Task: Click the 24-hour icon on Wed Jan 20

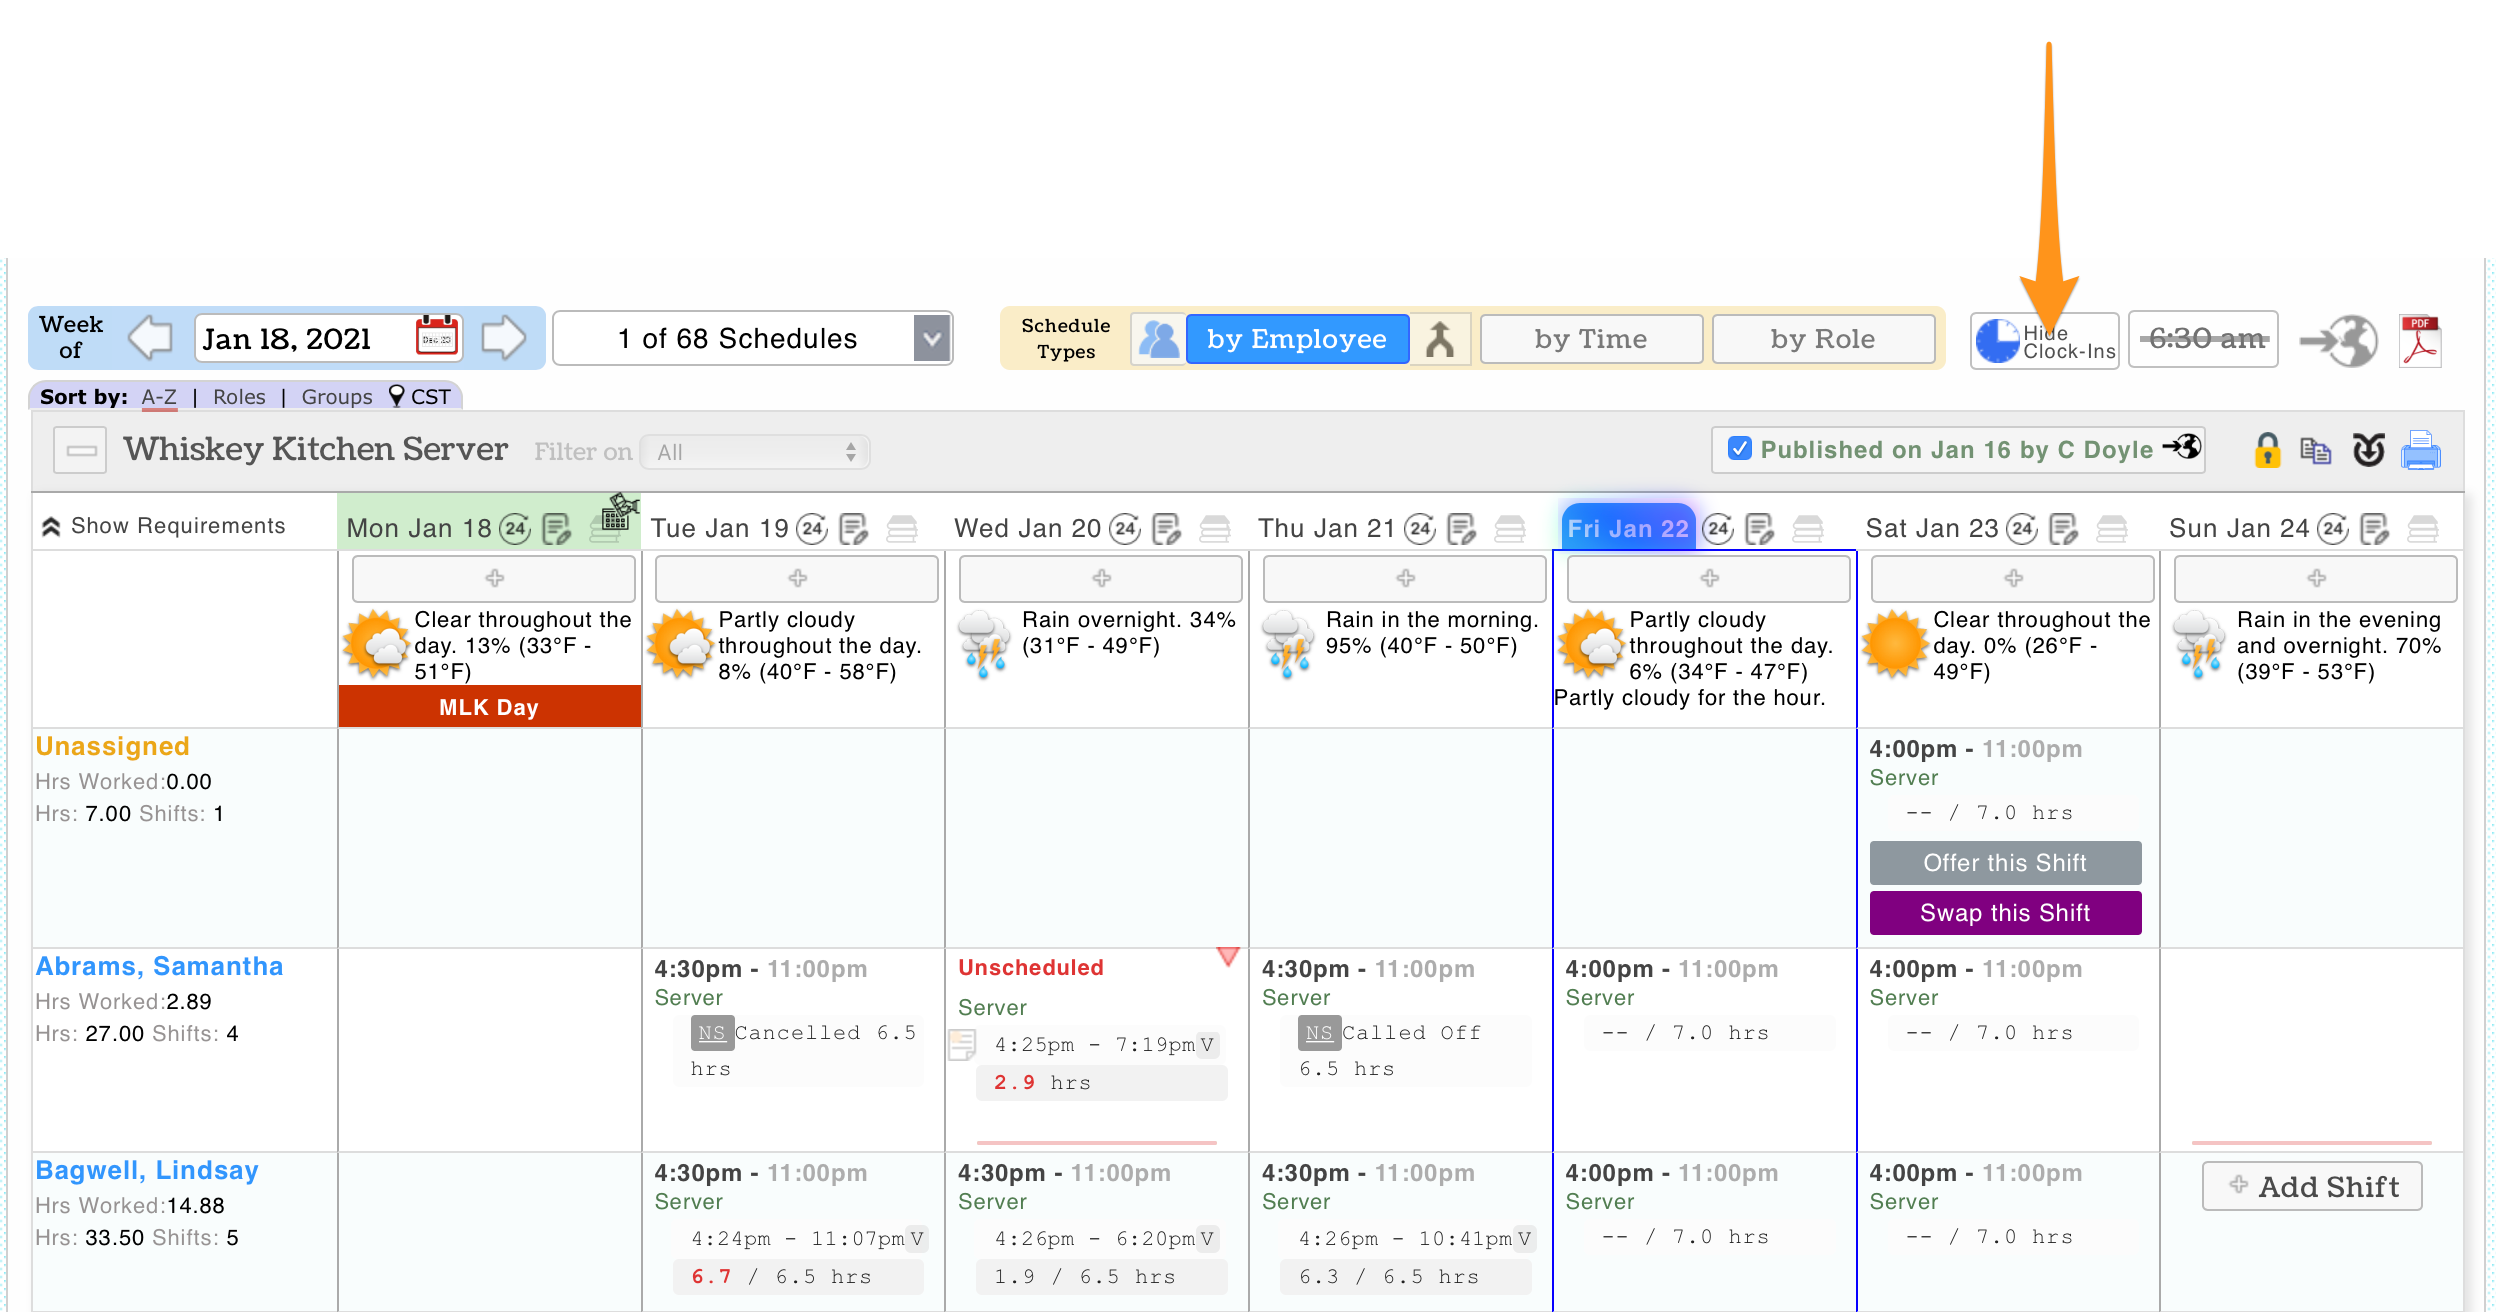Action: [1125, 528]
